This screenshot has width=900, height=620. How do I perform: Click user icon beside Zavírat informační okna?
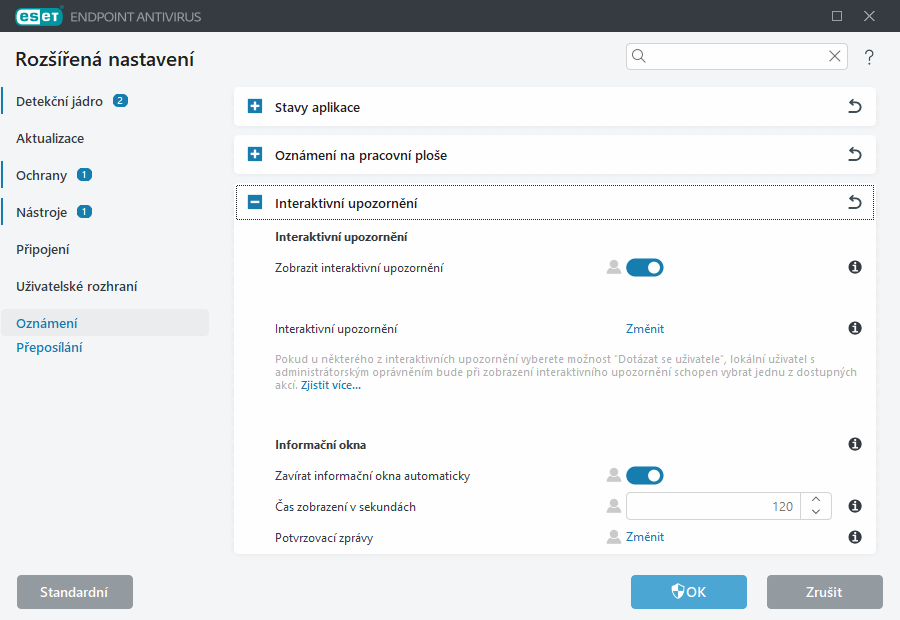614,475
